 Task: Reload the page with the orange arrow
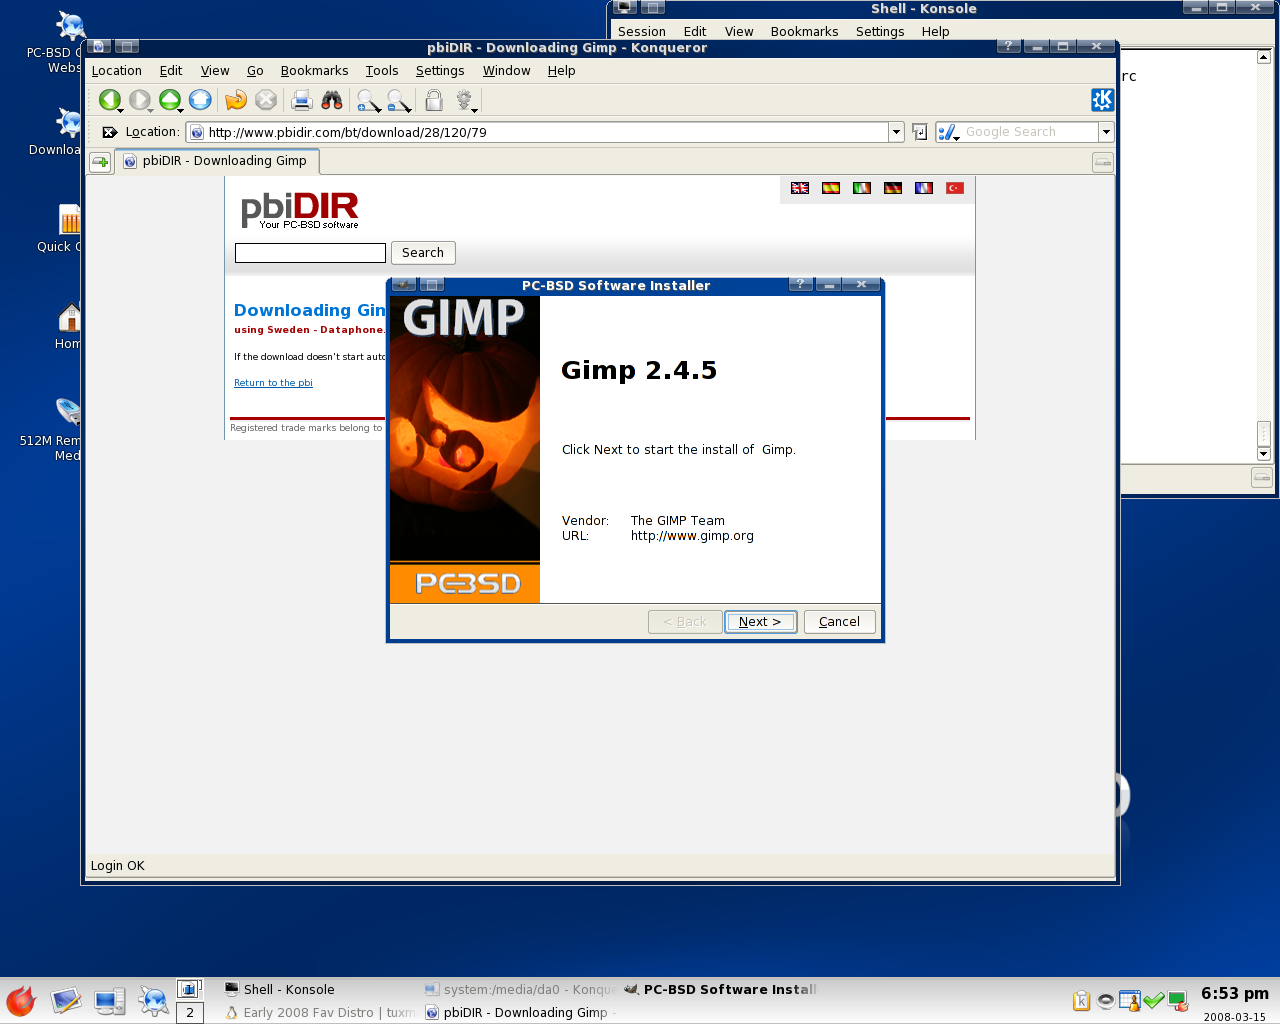[236, 100]
